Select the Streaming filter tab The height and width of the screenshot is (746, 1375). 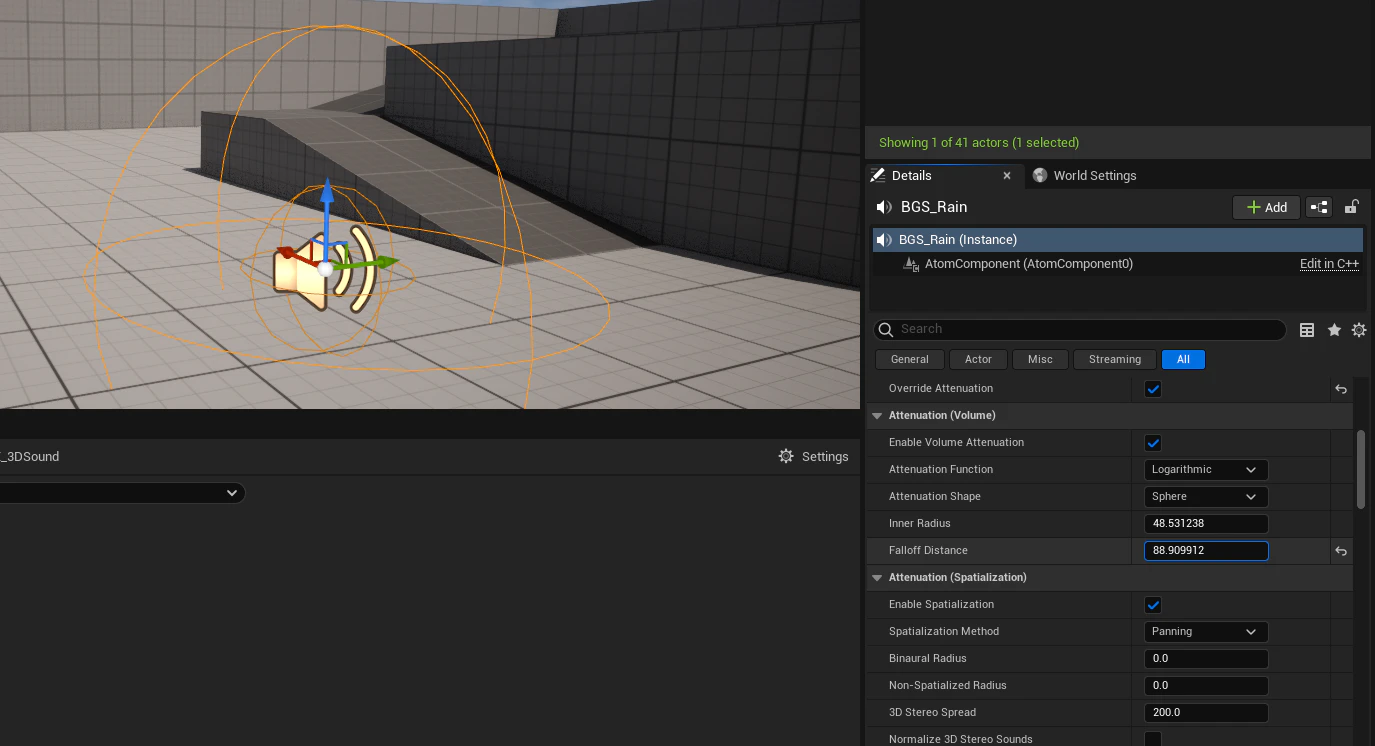1115,359
